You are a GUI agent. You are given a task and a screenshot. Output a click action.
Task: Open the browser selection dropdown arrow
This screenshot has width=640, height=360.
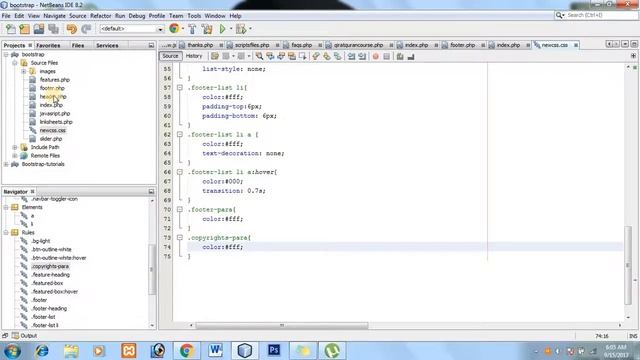tap(183, 29)
